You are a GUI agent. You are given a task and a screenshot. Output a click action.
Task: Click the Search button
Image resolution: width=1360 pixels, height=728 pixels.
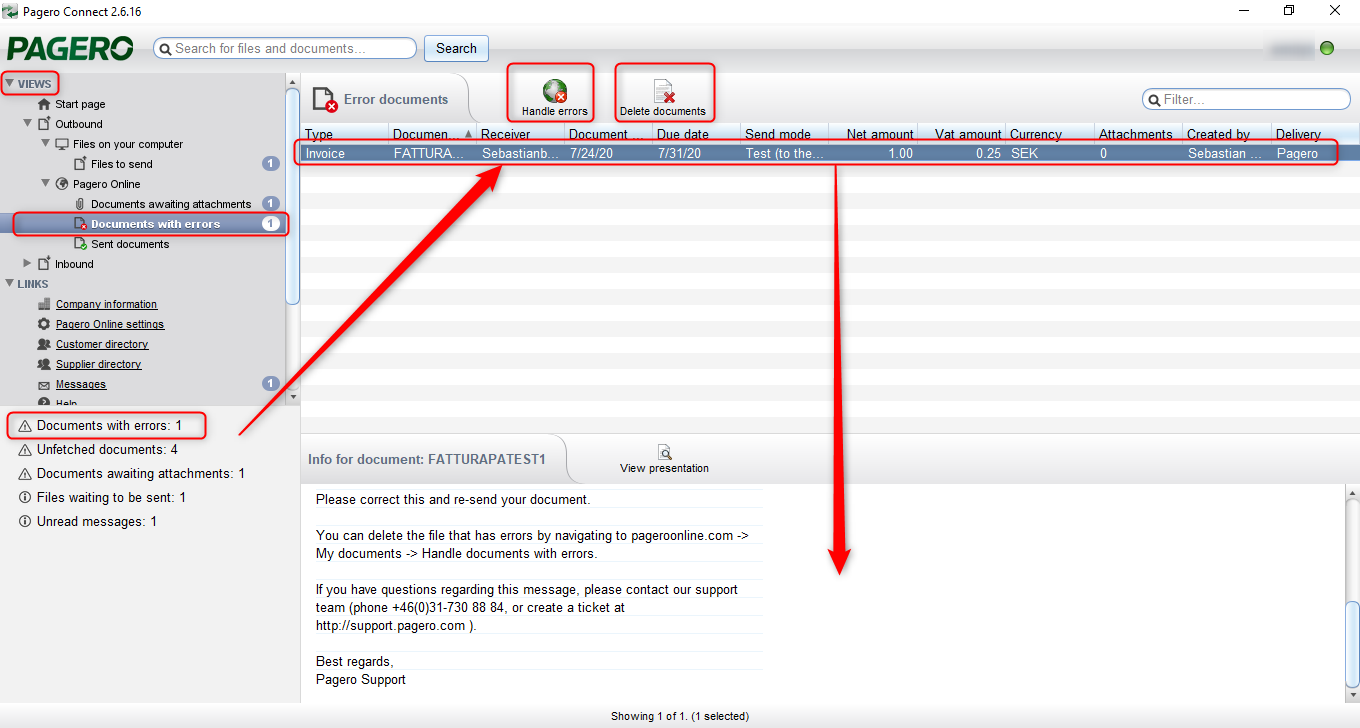(x=456, y=48)
